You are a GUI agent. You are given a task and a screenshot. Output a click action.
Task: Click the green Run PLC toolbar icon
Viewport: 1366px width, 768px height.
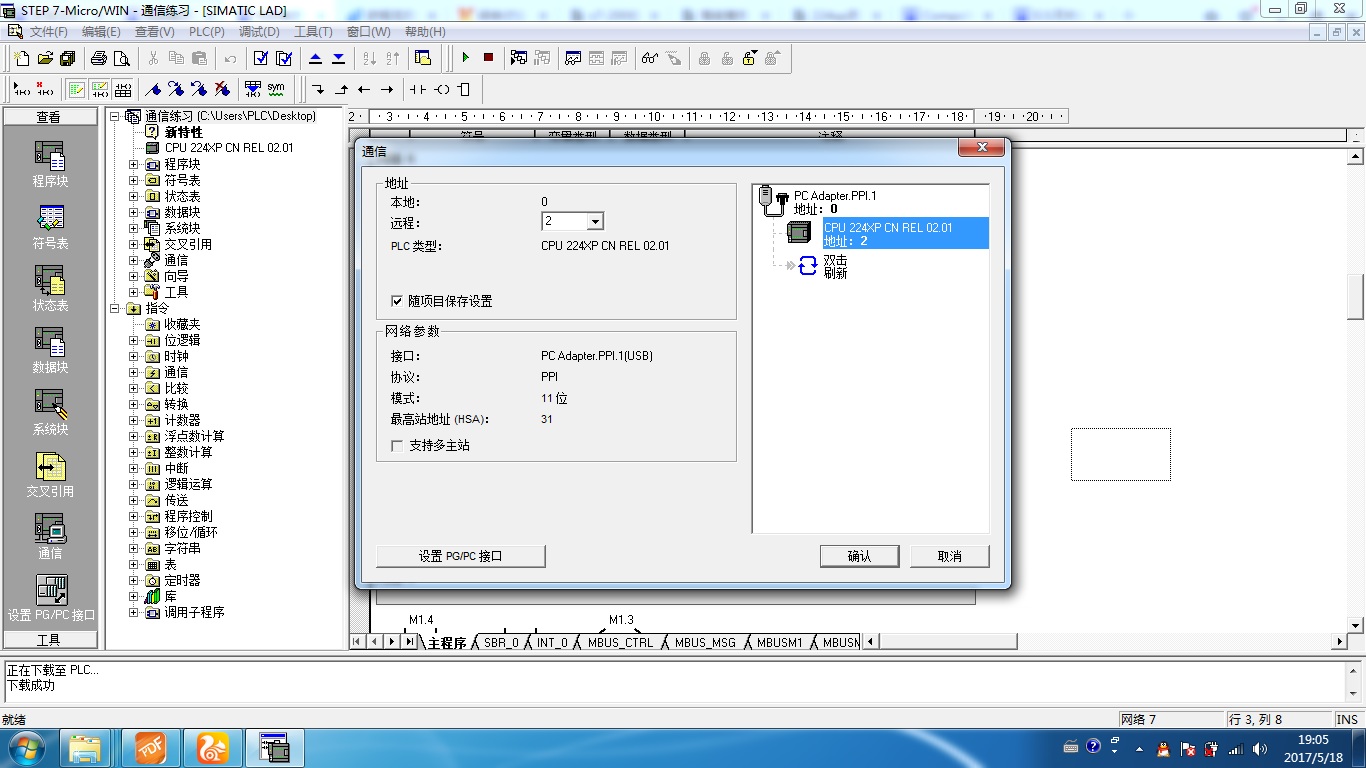pos(465,58)
